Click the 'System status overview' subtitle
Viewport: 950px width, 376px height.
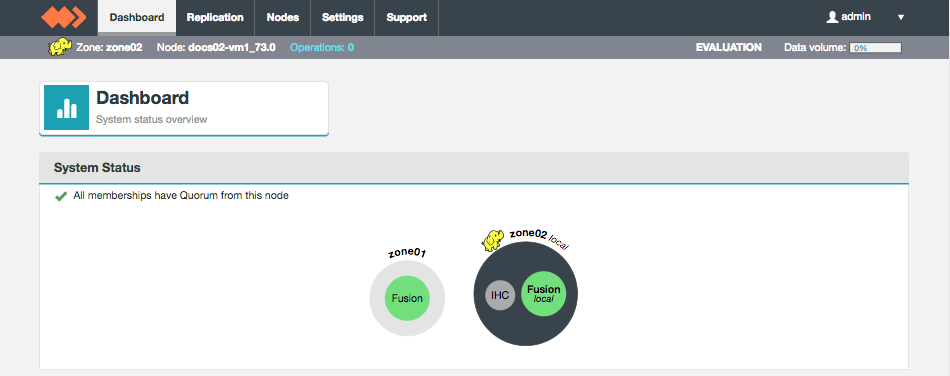[x=151, y=119]
